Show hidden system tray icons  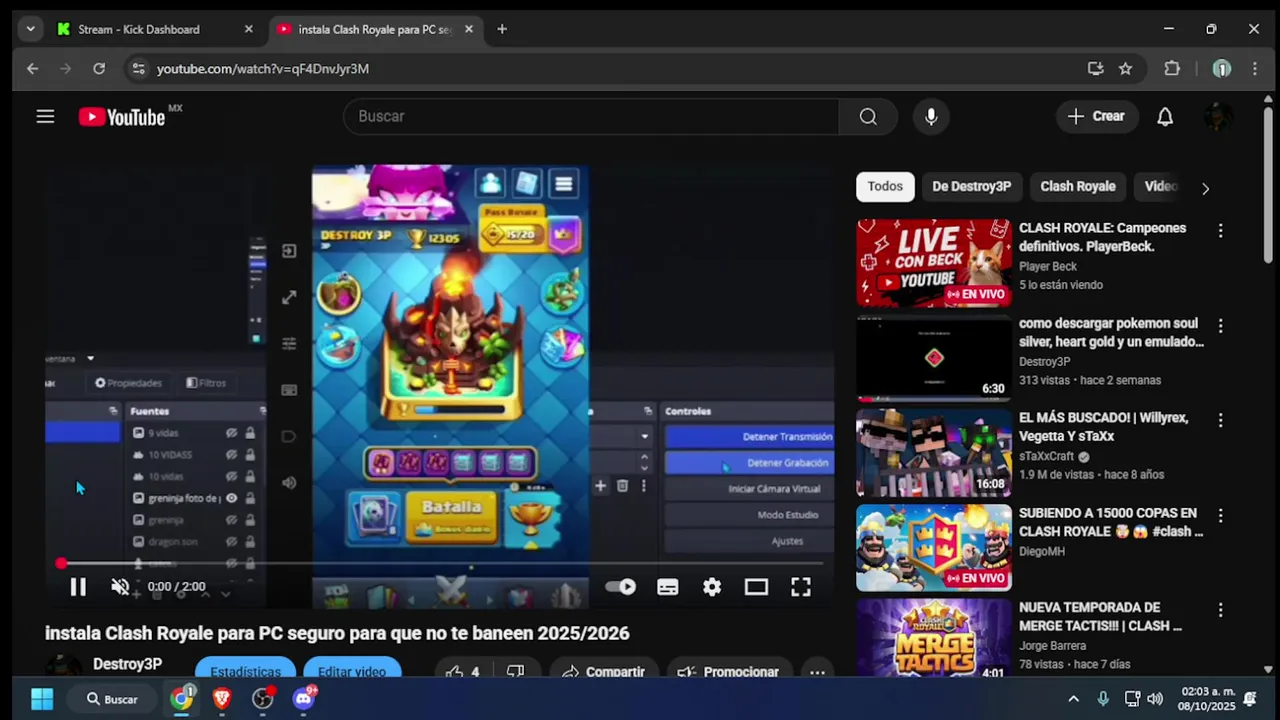click(1073, 699)
